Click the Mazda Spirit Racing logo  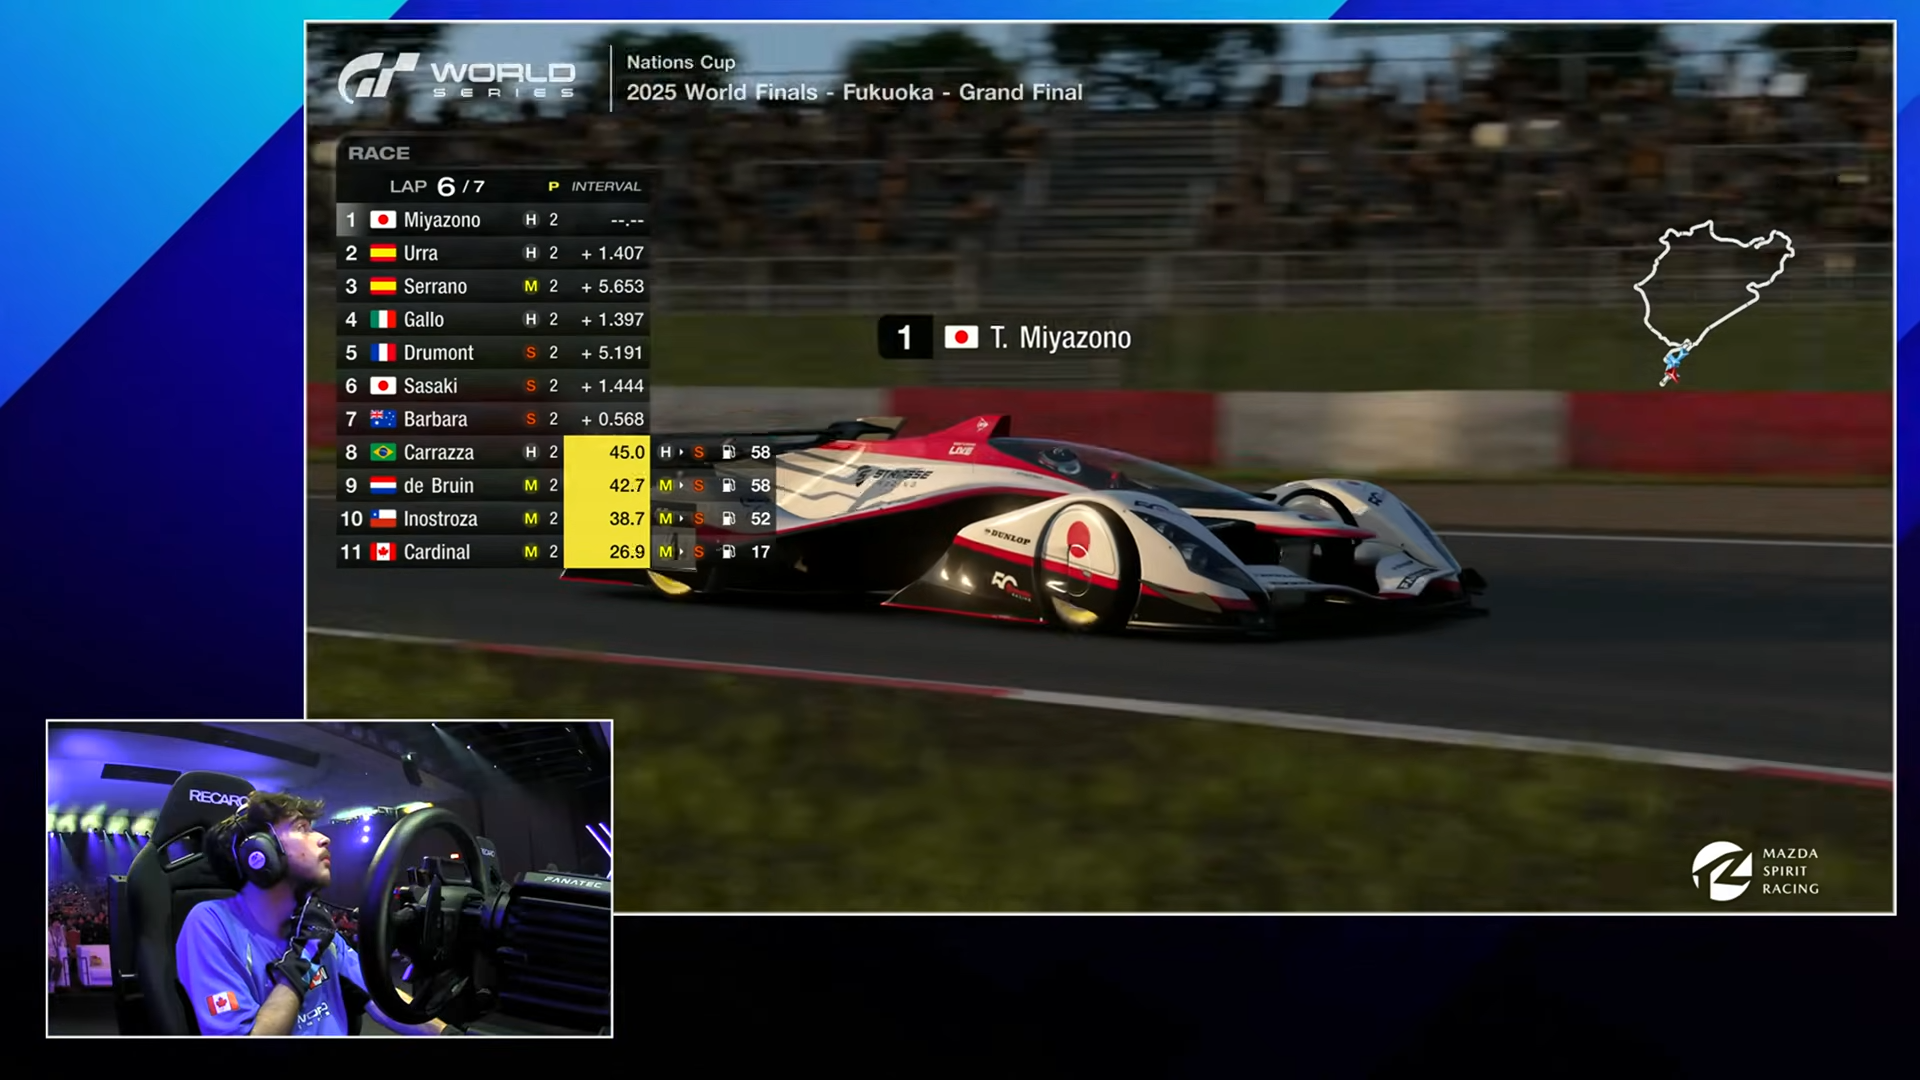[x=1755, y=870]
